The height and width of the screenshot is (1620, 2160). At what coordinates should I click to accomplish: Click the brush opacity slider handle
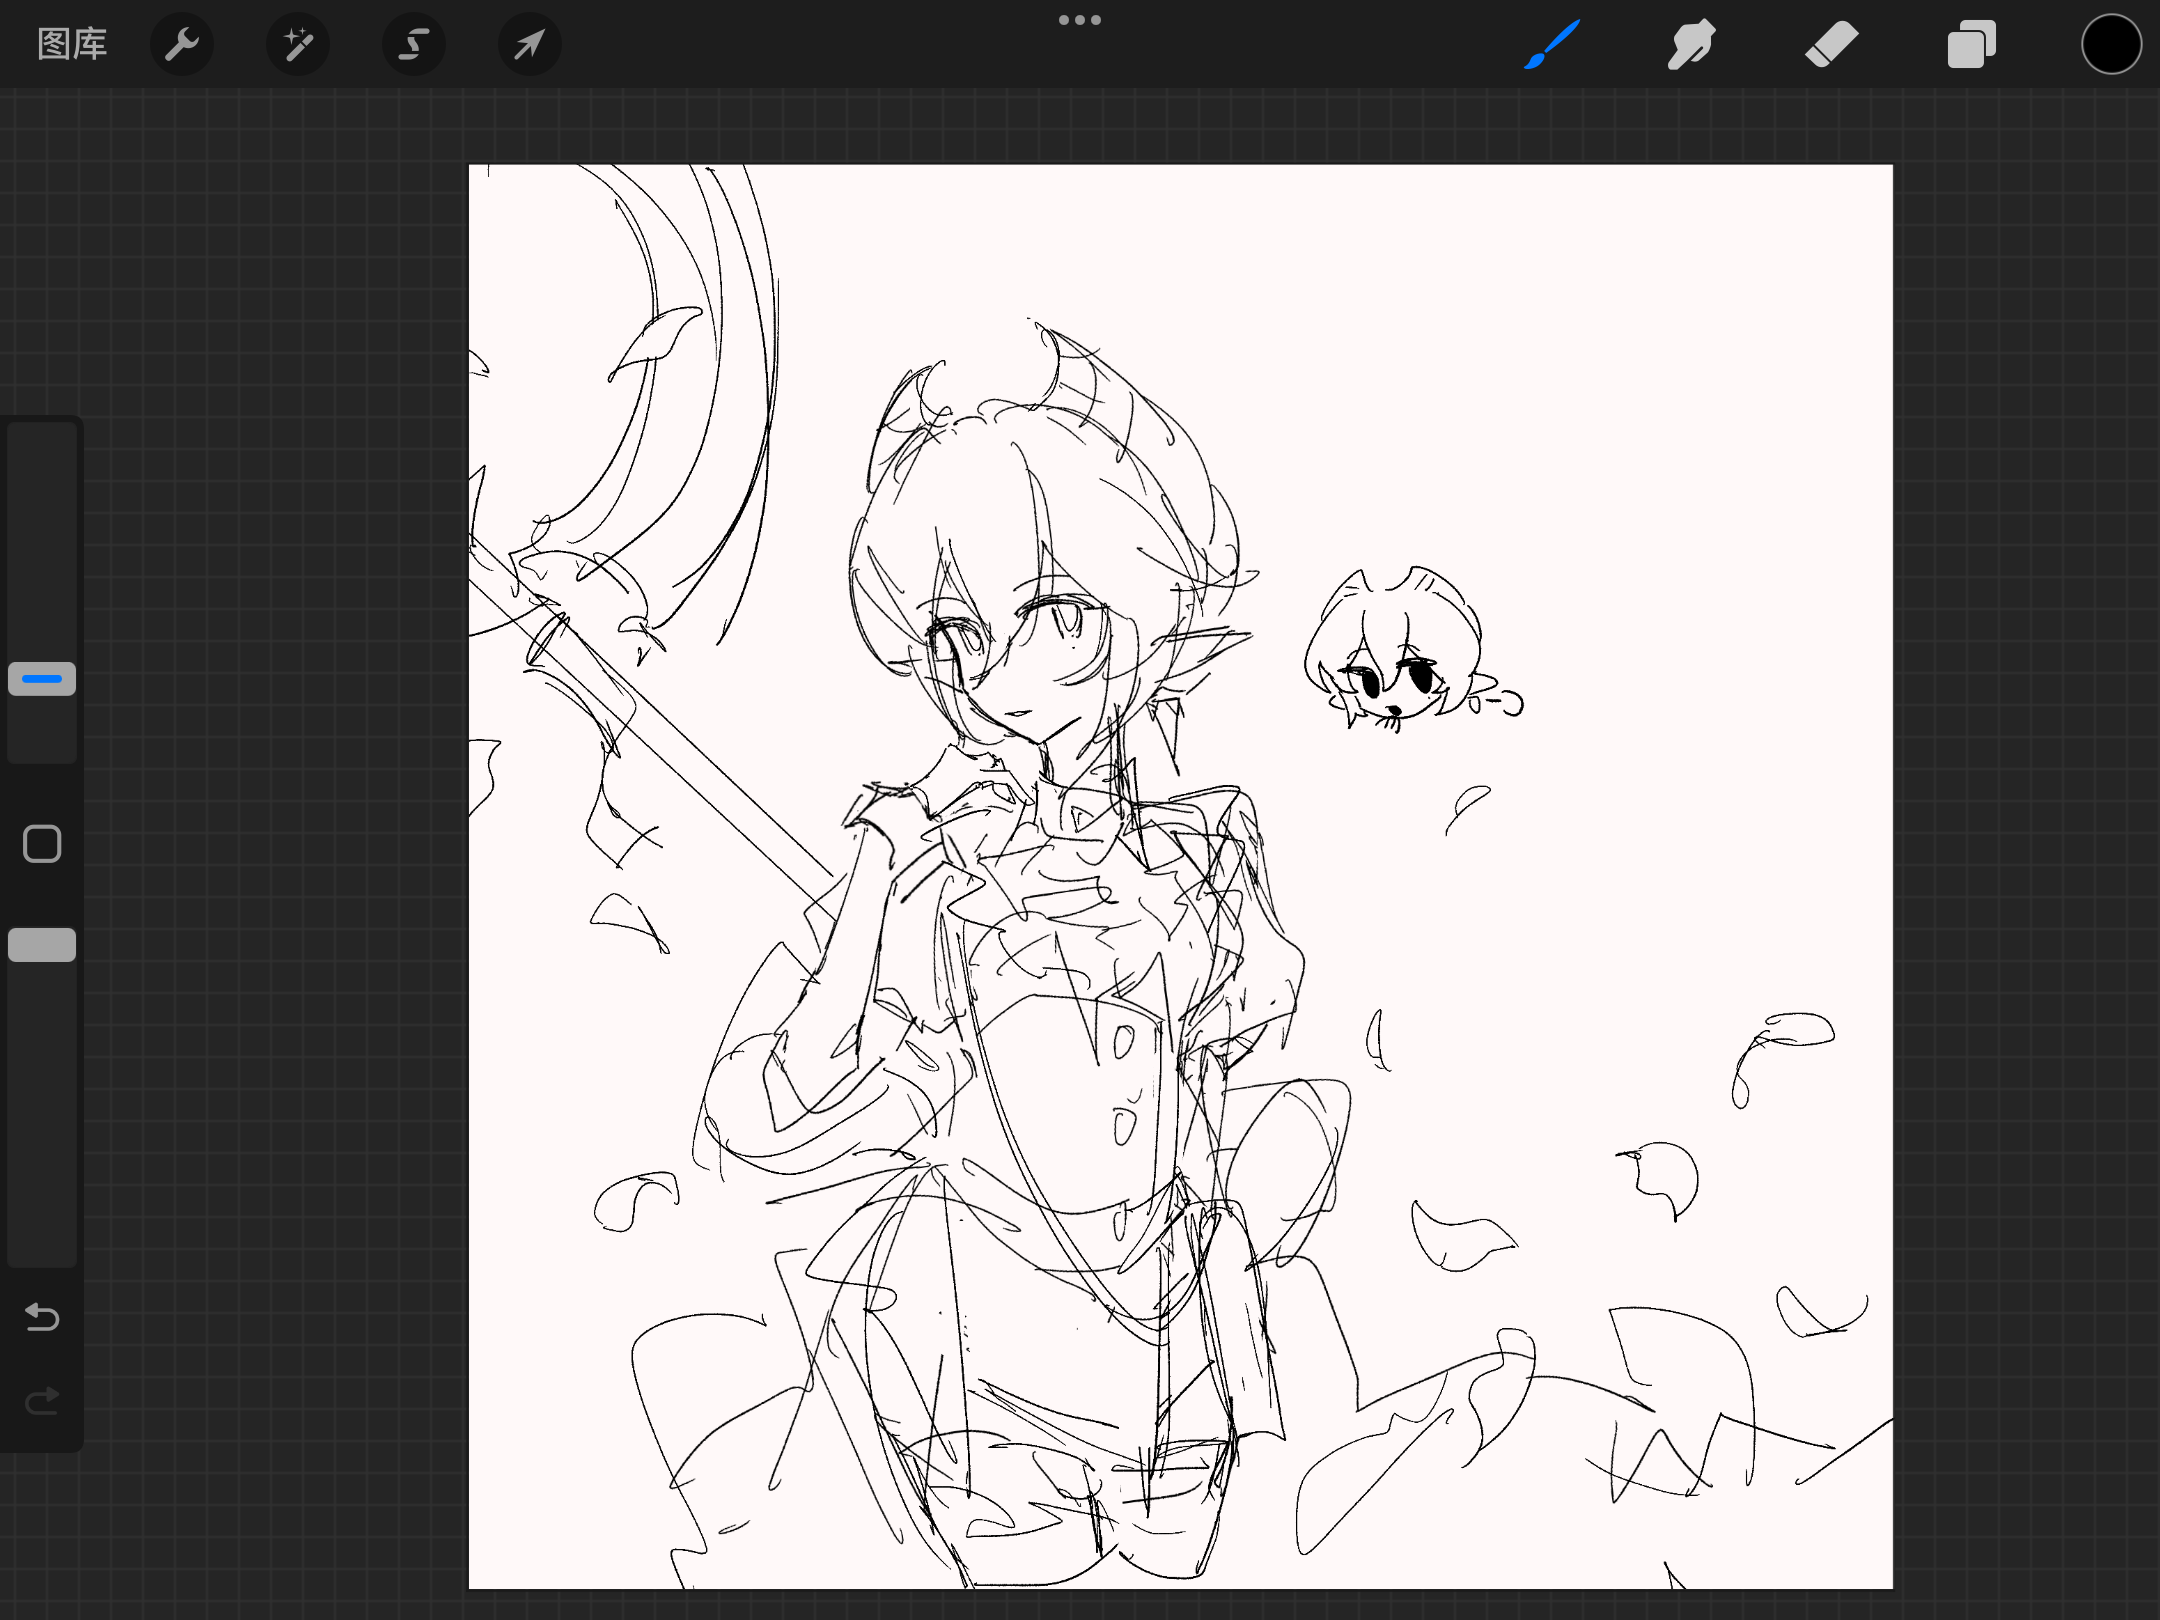(42, 945)
